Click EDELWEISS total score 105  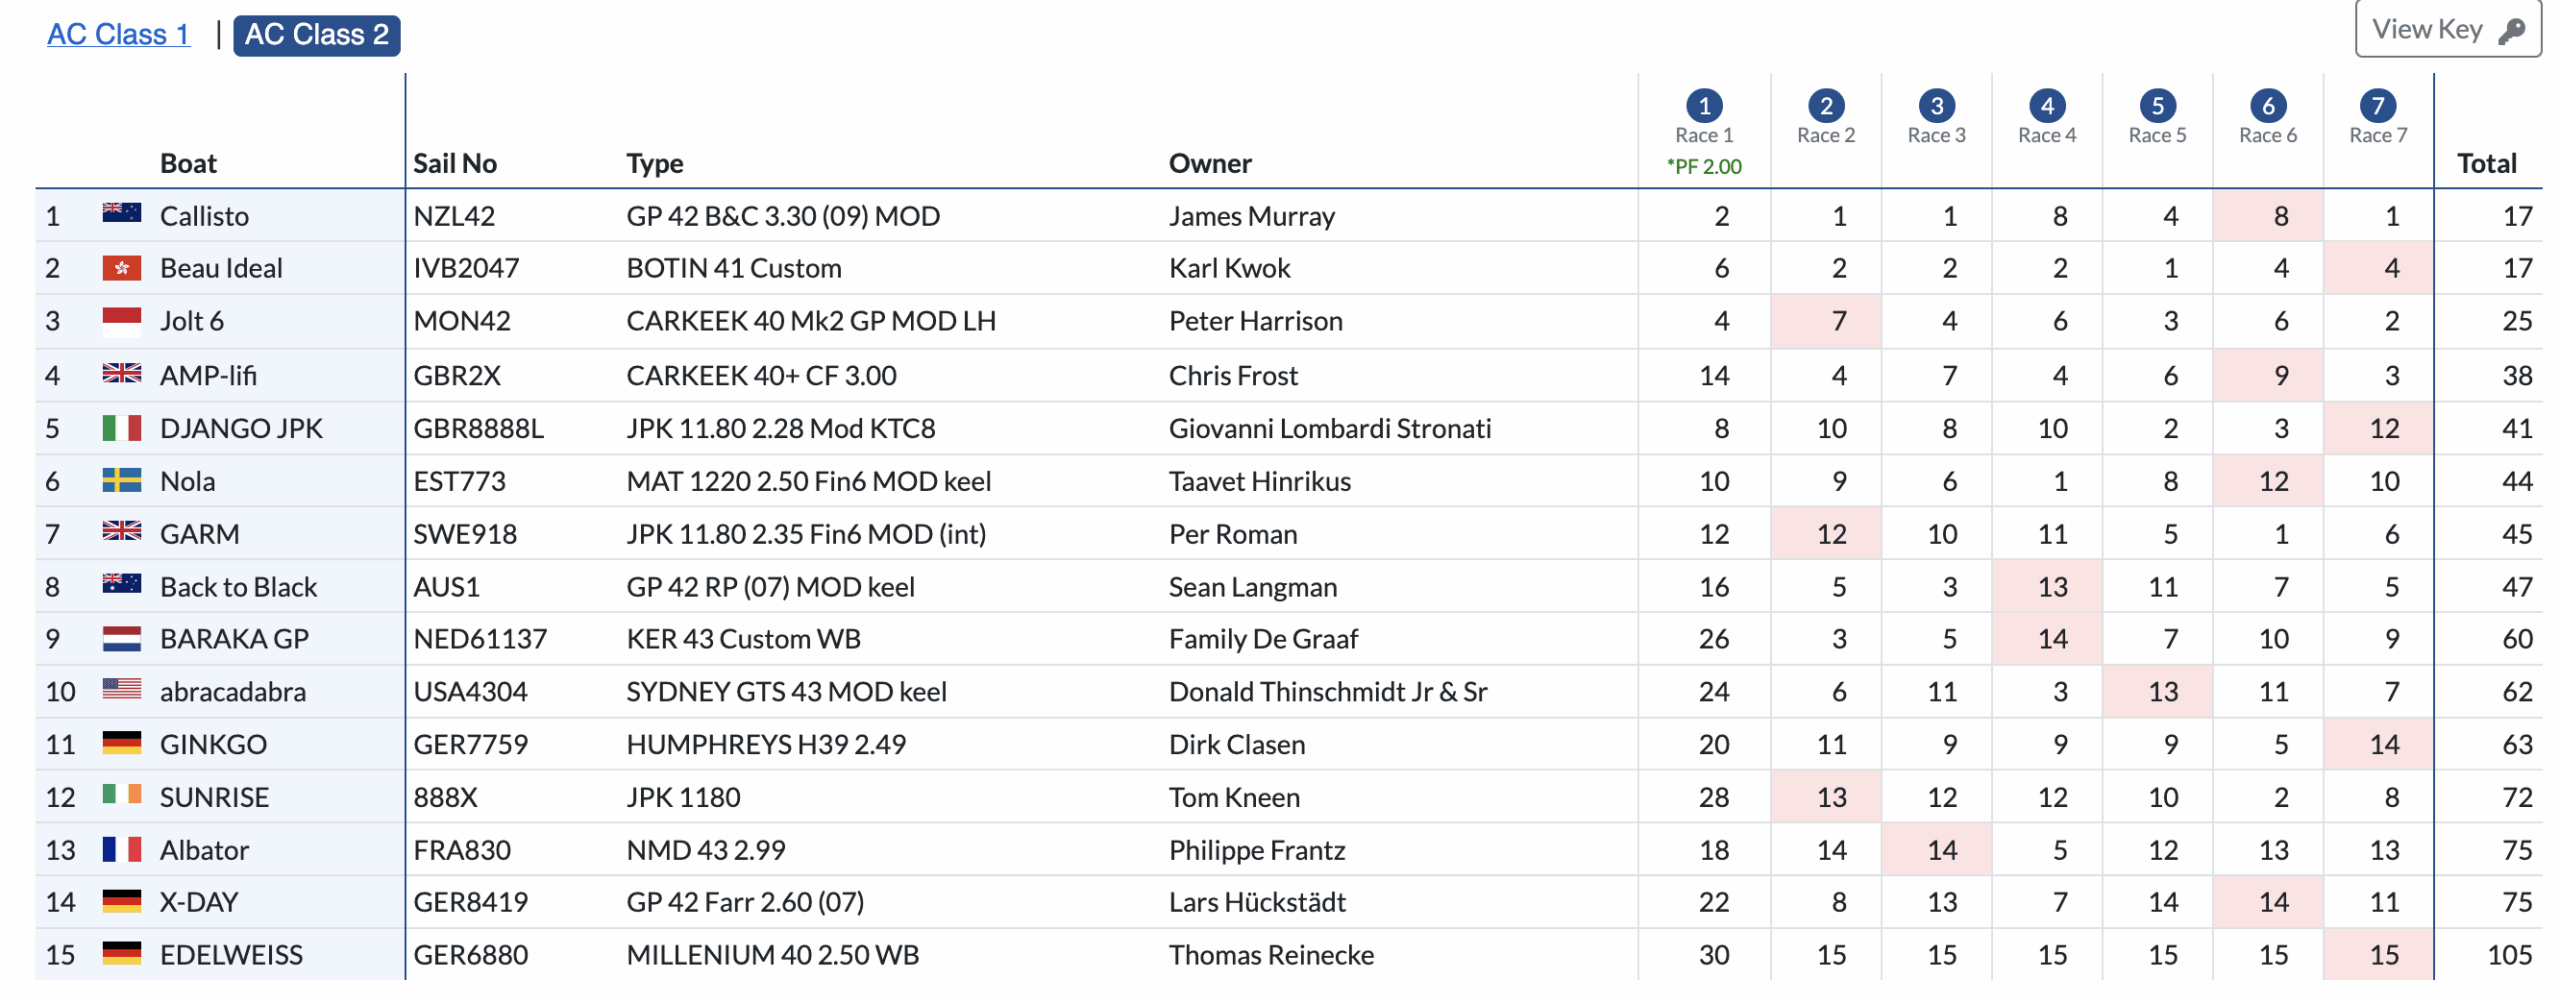(2508, 955)
